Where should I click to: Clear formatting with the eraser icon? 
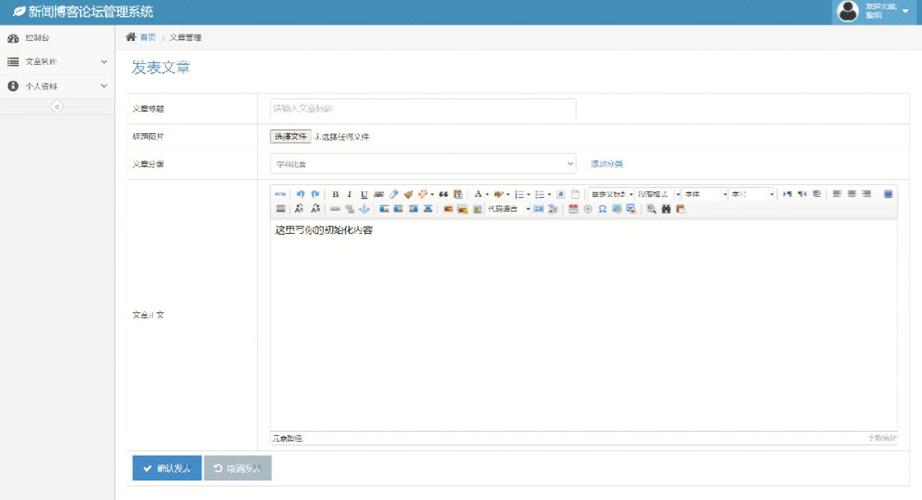click(393, 194)
